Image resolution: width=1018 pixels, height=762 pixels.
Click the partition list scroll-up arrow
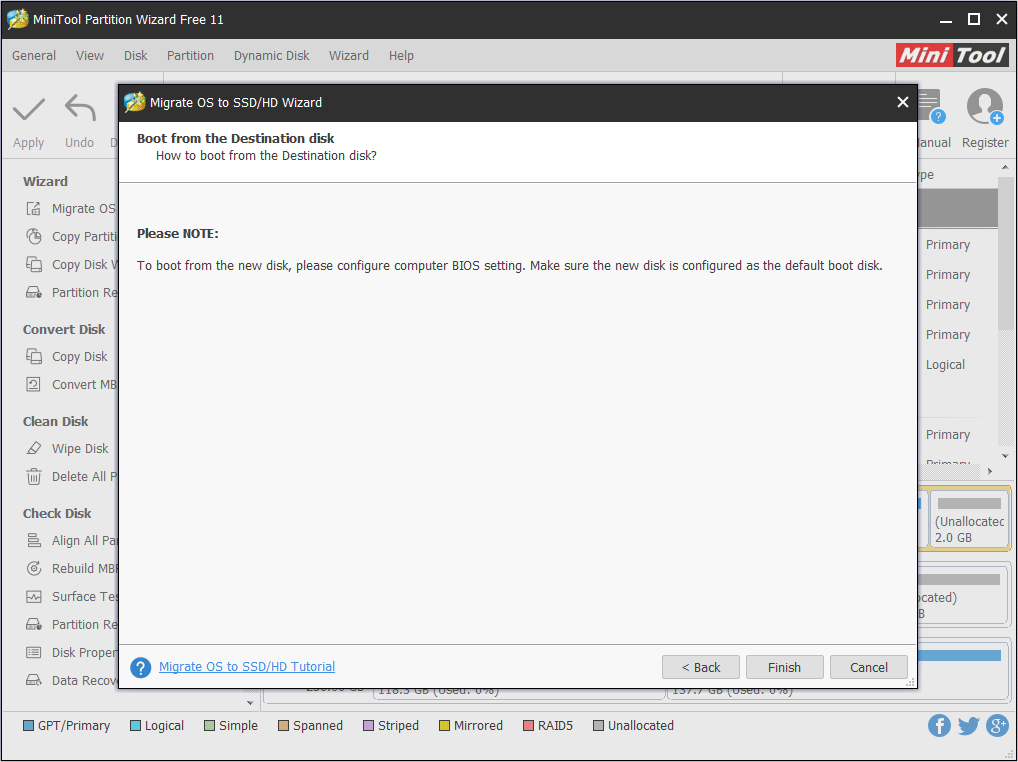(x=1005, y=167)
